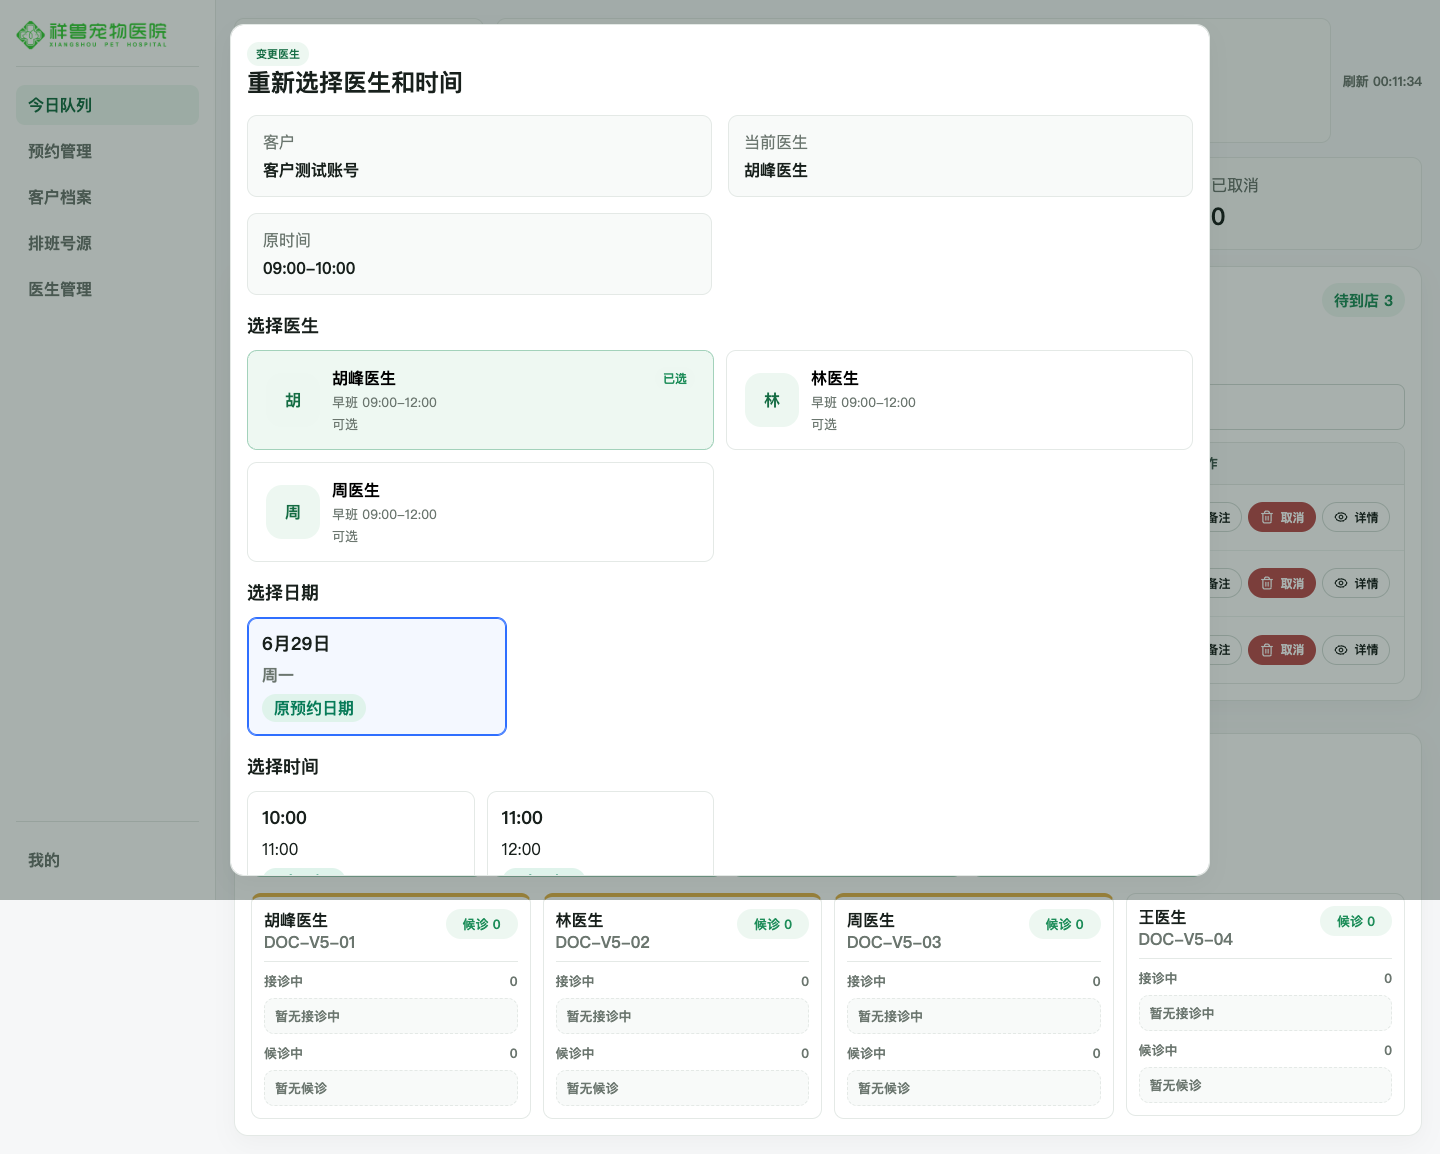
Task: Click the 待到店 3 badge
Action: 1363,300
